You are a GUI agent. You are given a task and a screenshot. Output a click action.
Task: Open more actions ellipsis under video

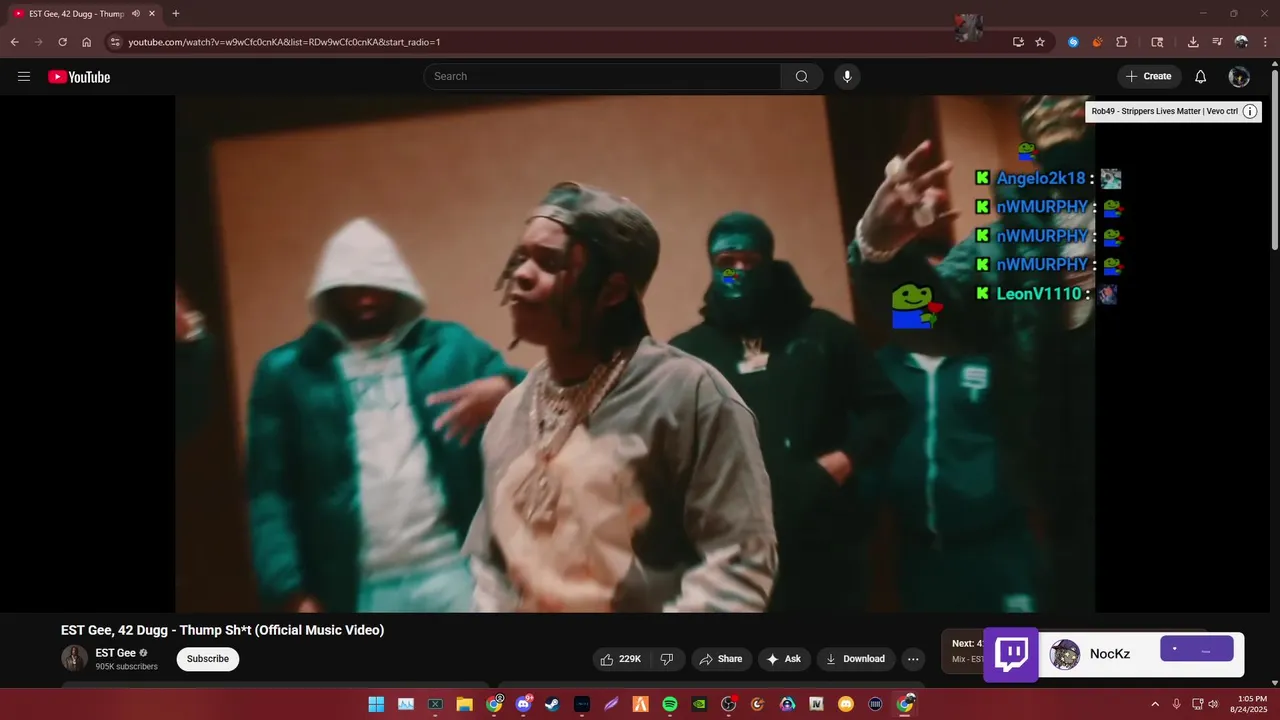tap(912, 659)
